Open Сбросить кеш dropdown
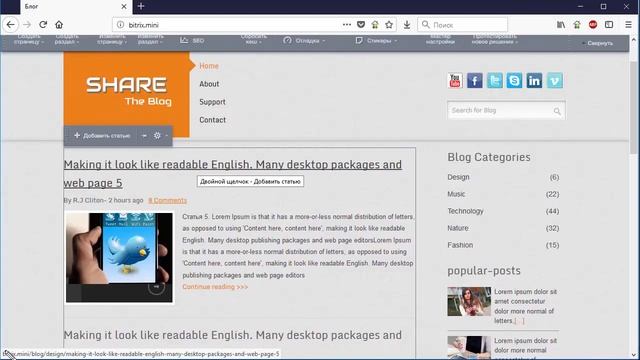 pyautogui.click(x=253, y=40)
